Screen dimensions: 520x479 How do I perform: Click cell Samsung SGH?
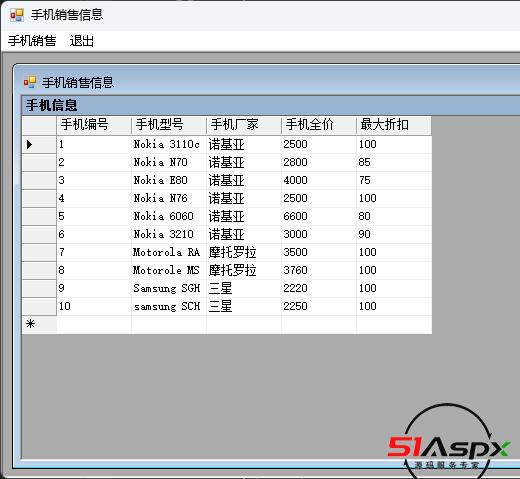click(x=169, y=288)
